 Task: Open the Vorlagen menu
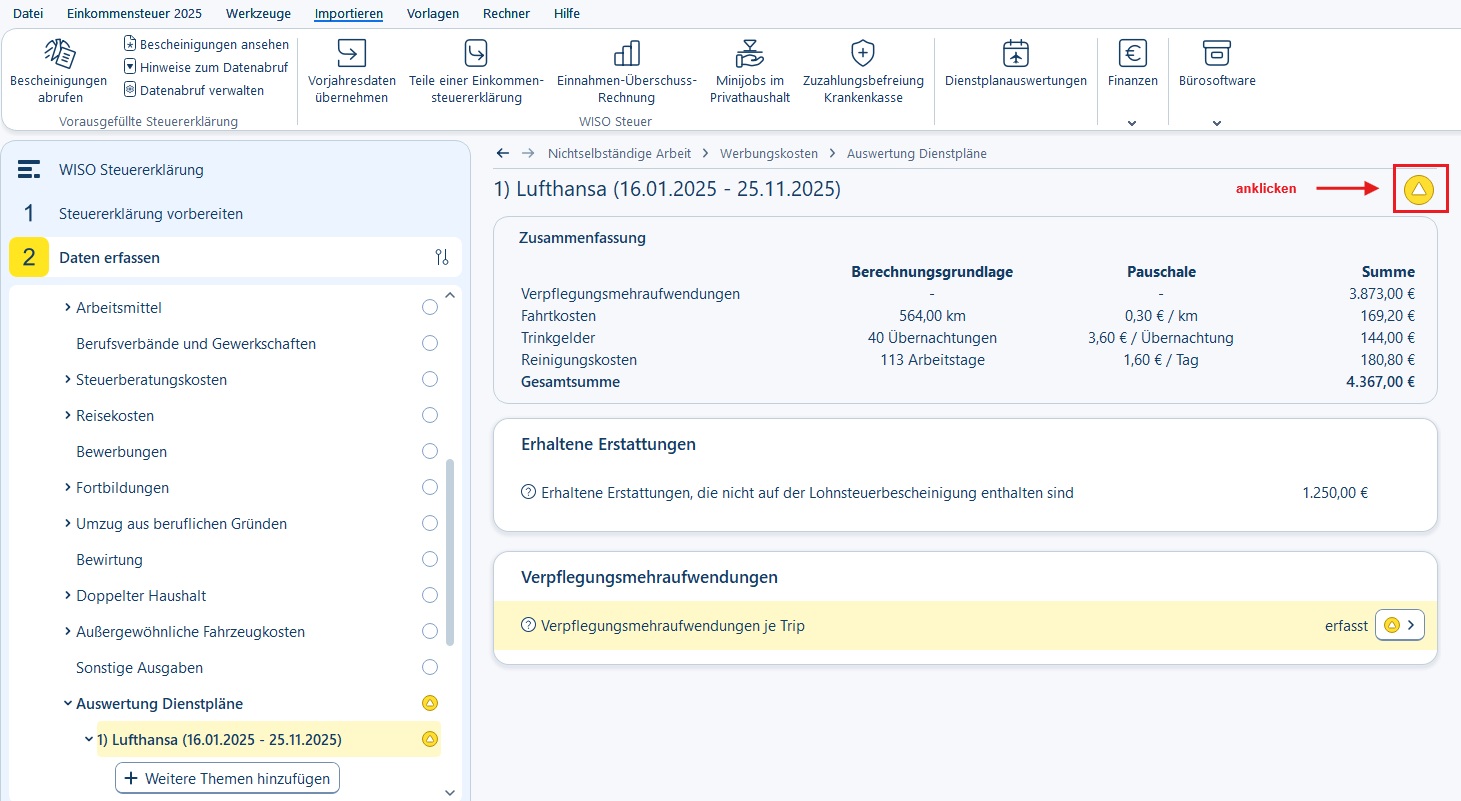click(433, 14)
